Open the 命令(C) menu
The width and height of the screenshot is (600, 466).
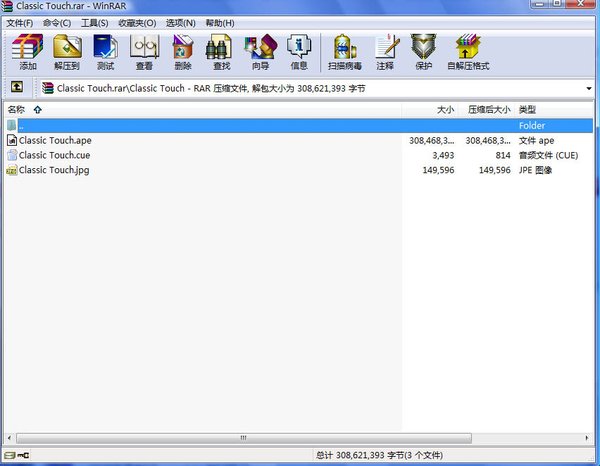pos(57,23)
